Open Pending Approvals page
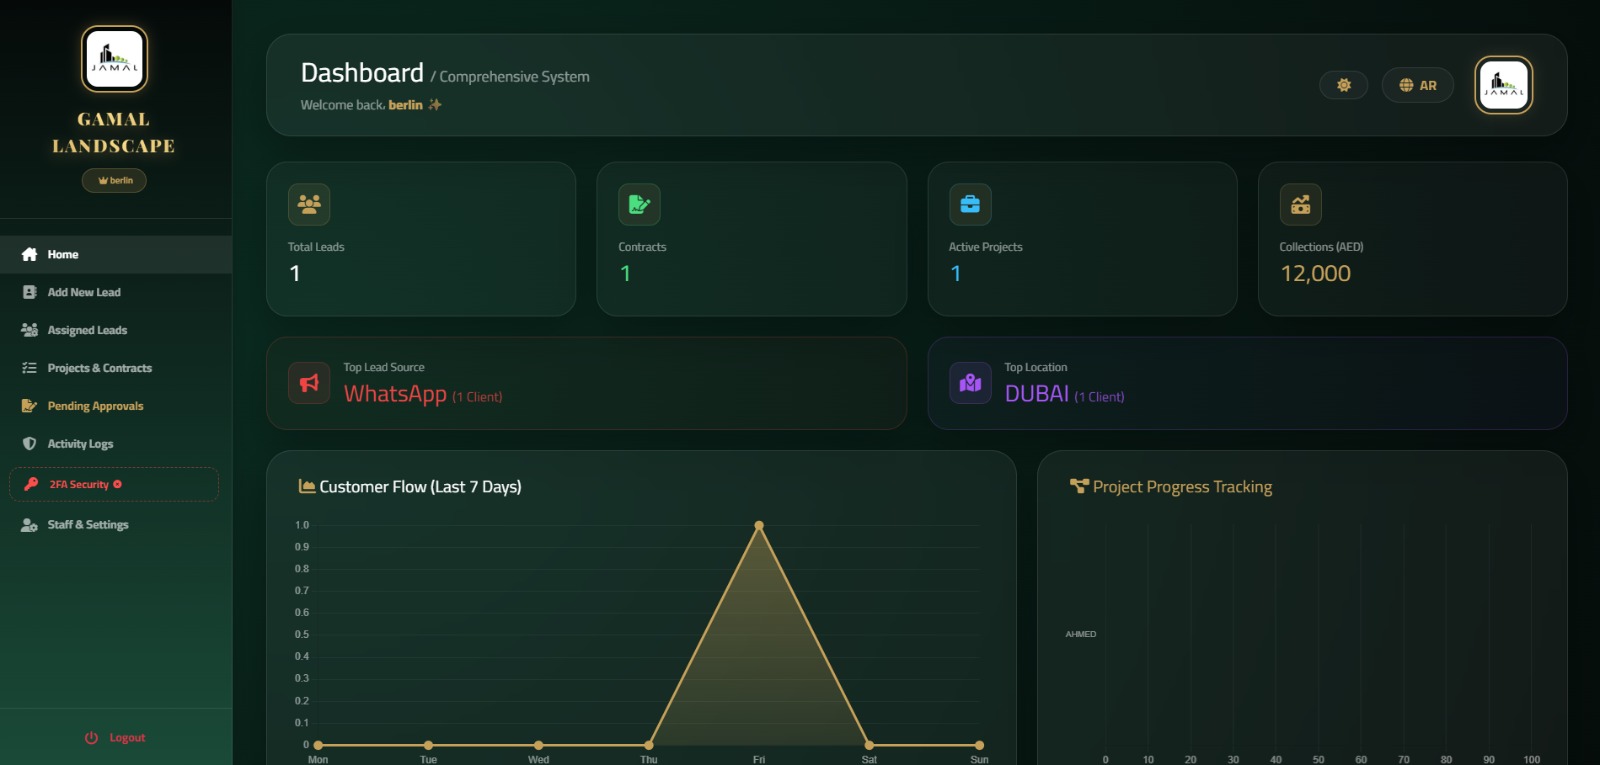This screenshot has height=765, width=1600. tap(116, 406)
